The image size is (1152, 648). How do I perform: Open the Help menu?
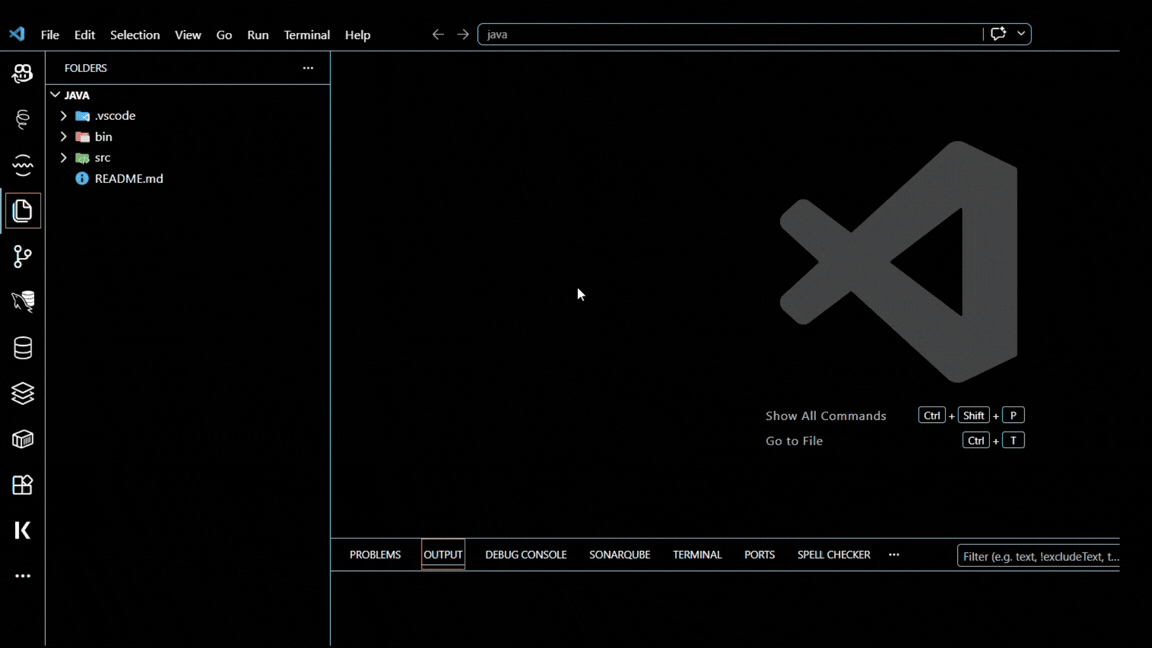click(x=358, y=35)
